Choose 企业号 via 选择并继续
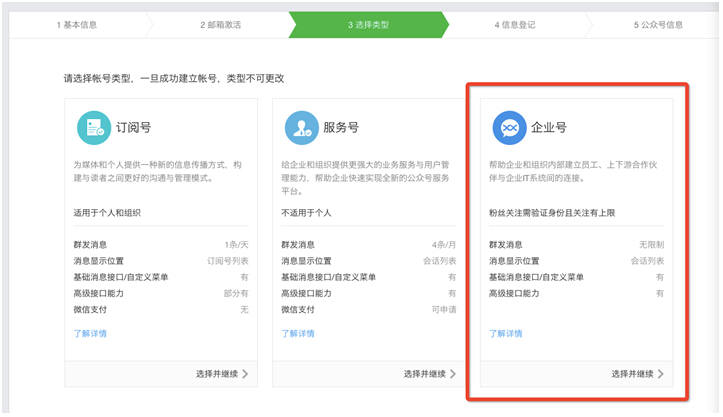 (632, 374)
